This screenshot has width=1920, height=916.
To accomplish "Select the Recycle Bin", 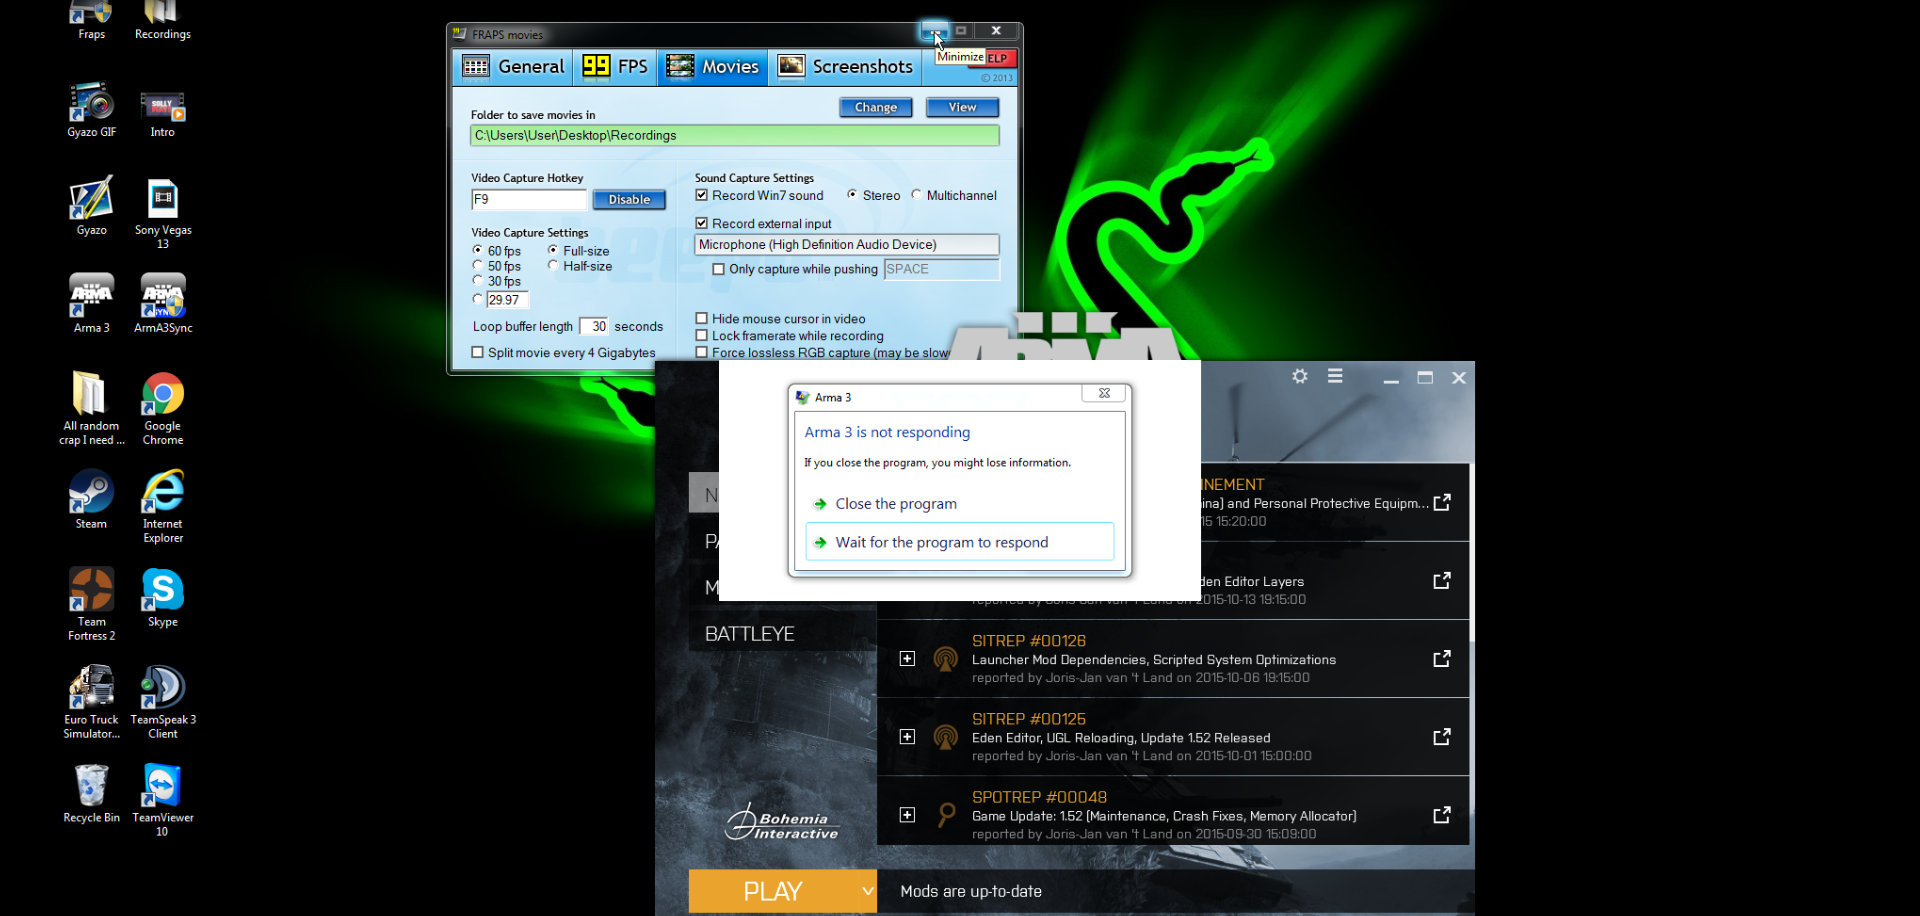I will 91,794.
